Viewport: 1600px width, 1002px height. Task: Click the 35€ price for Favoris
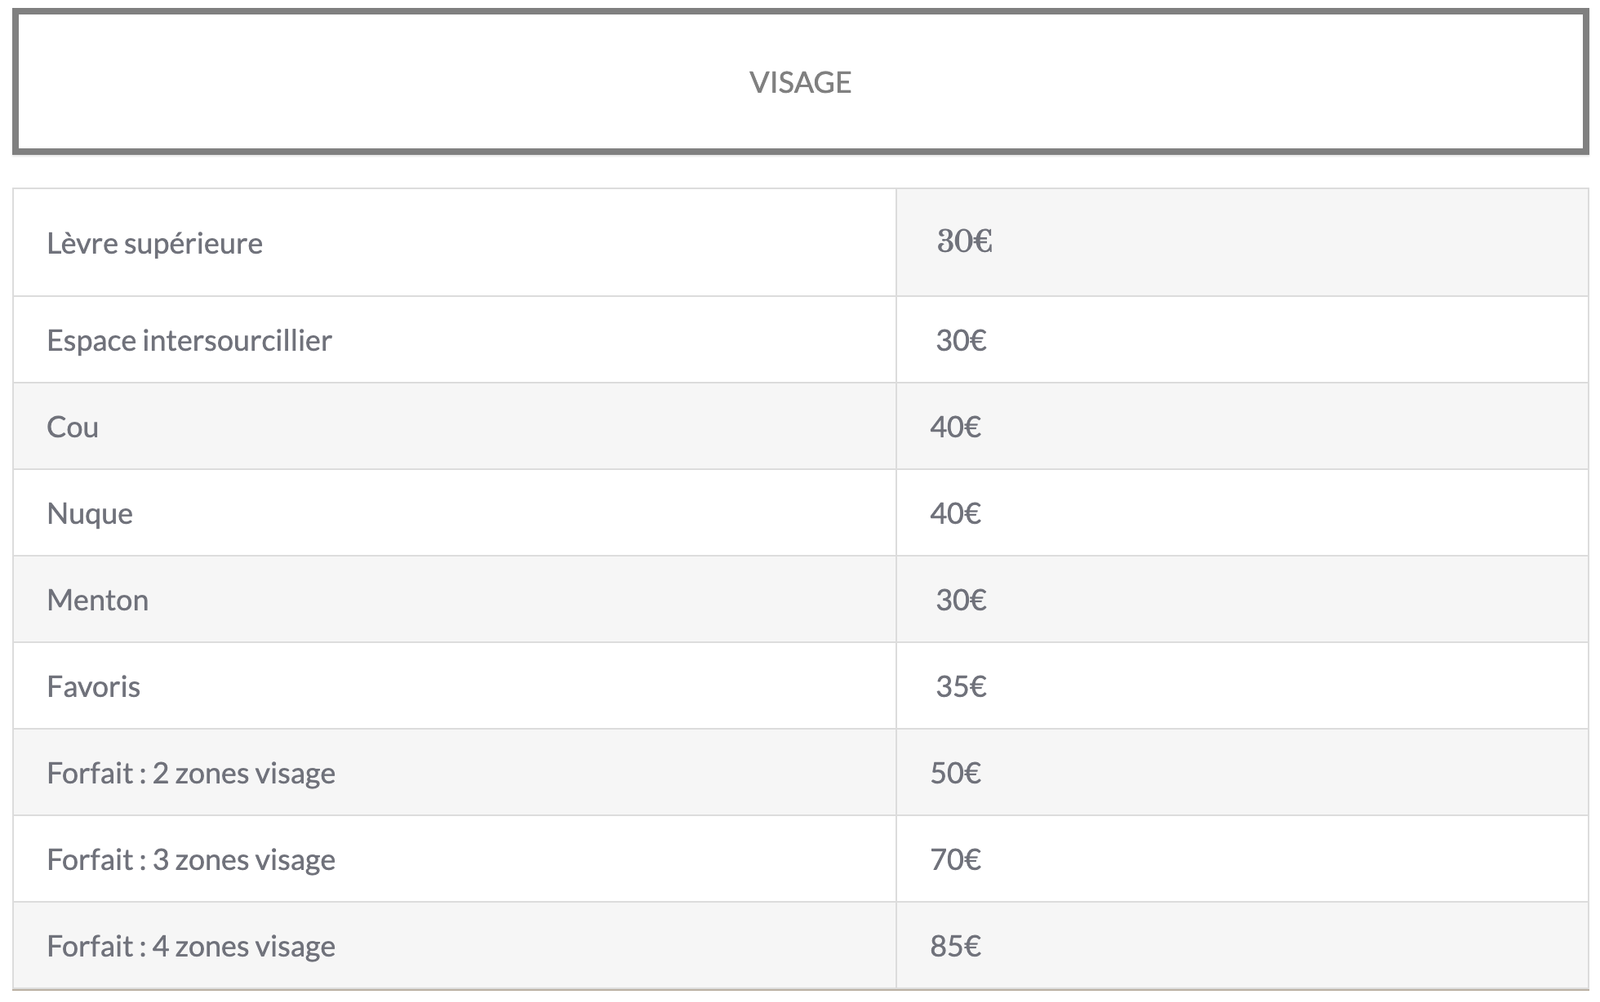click(961, 686)
